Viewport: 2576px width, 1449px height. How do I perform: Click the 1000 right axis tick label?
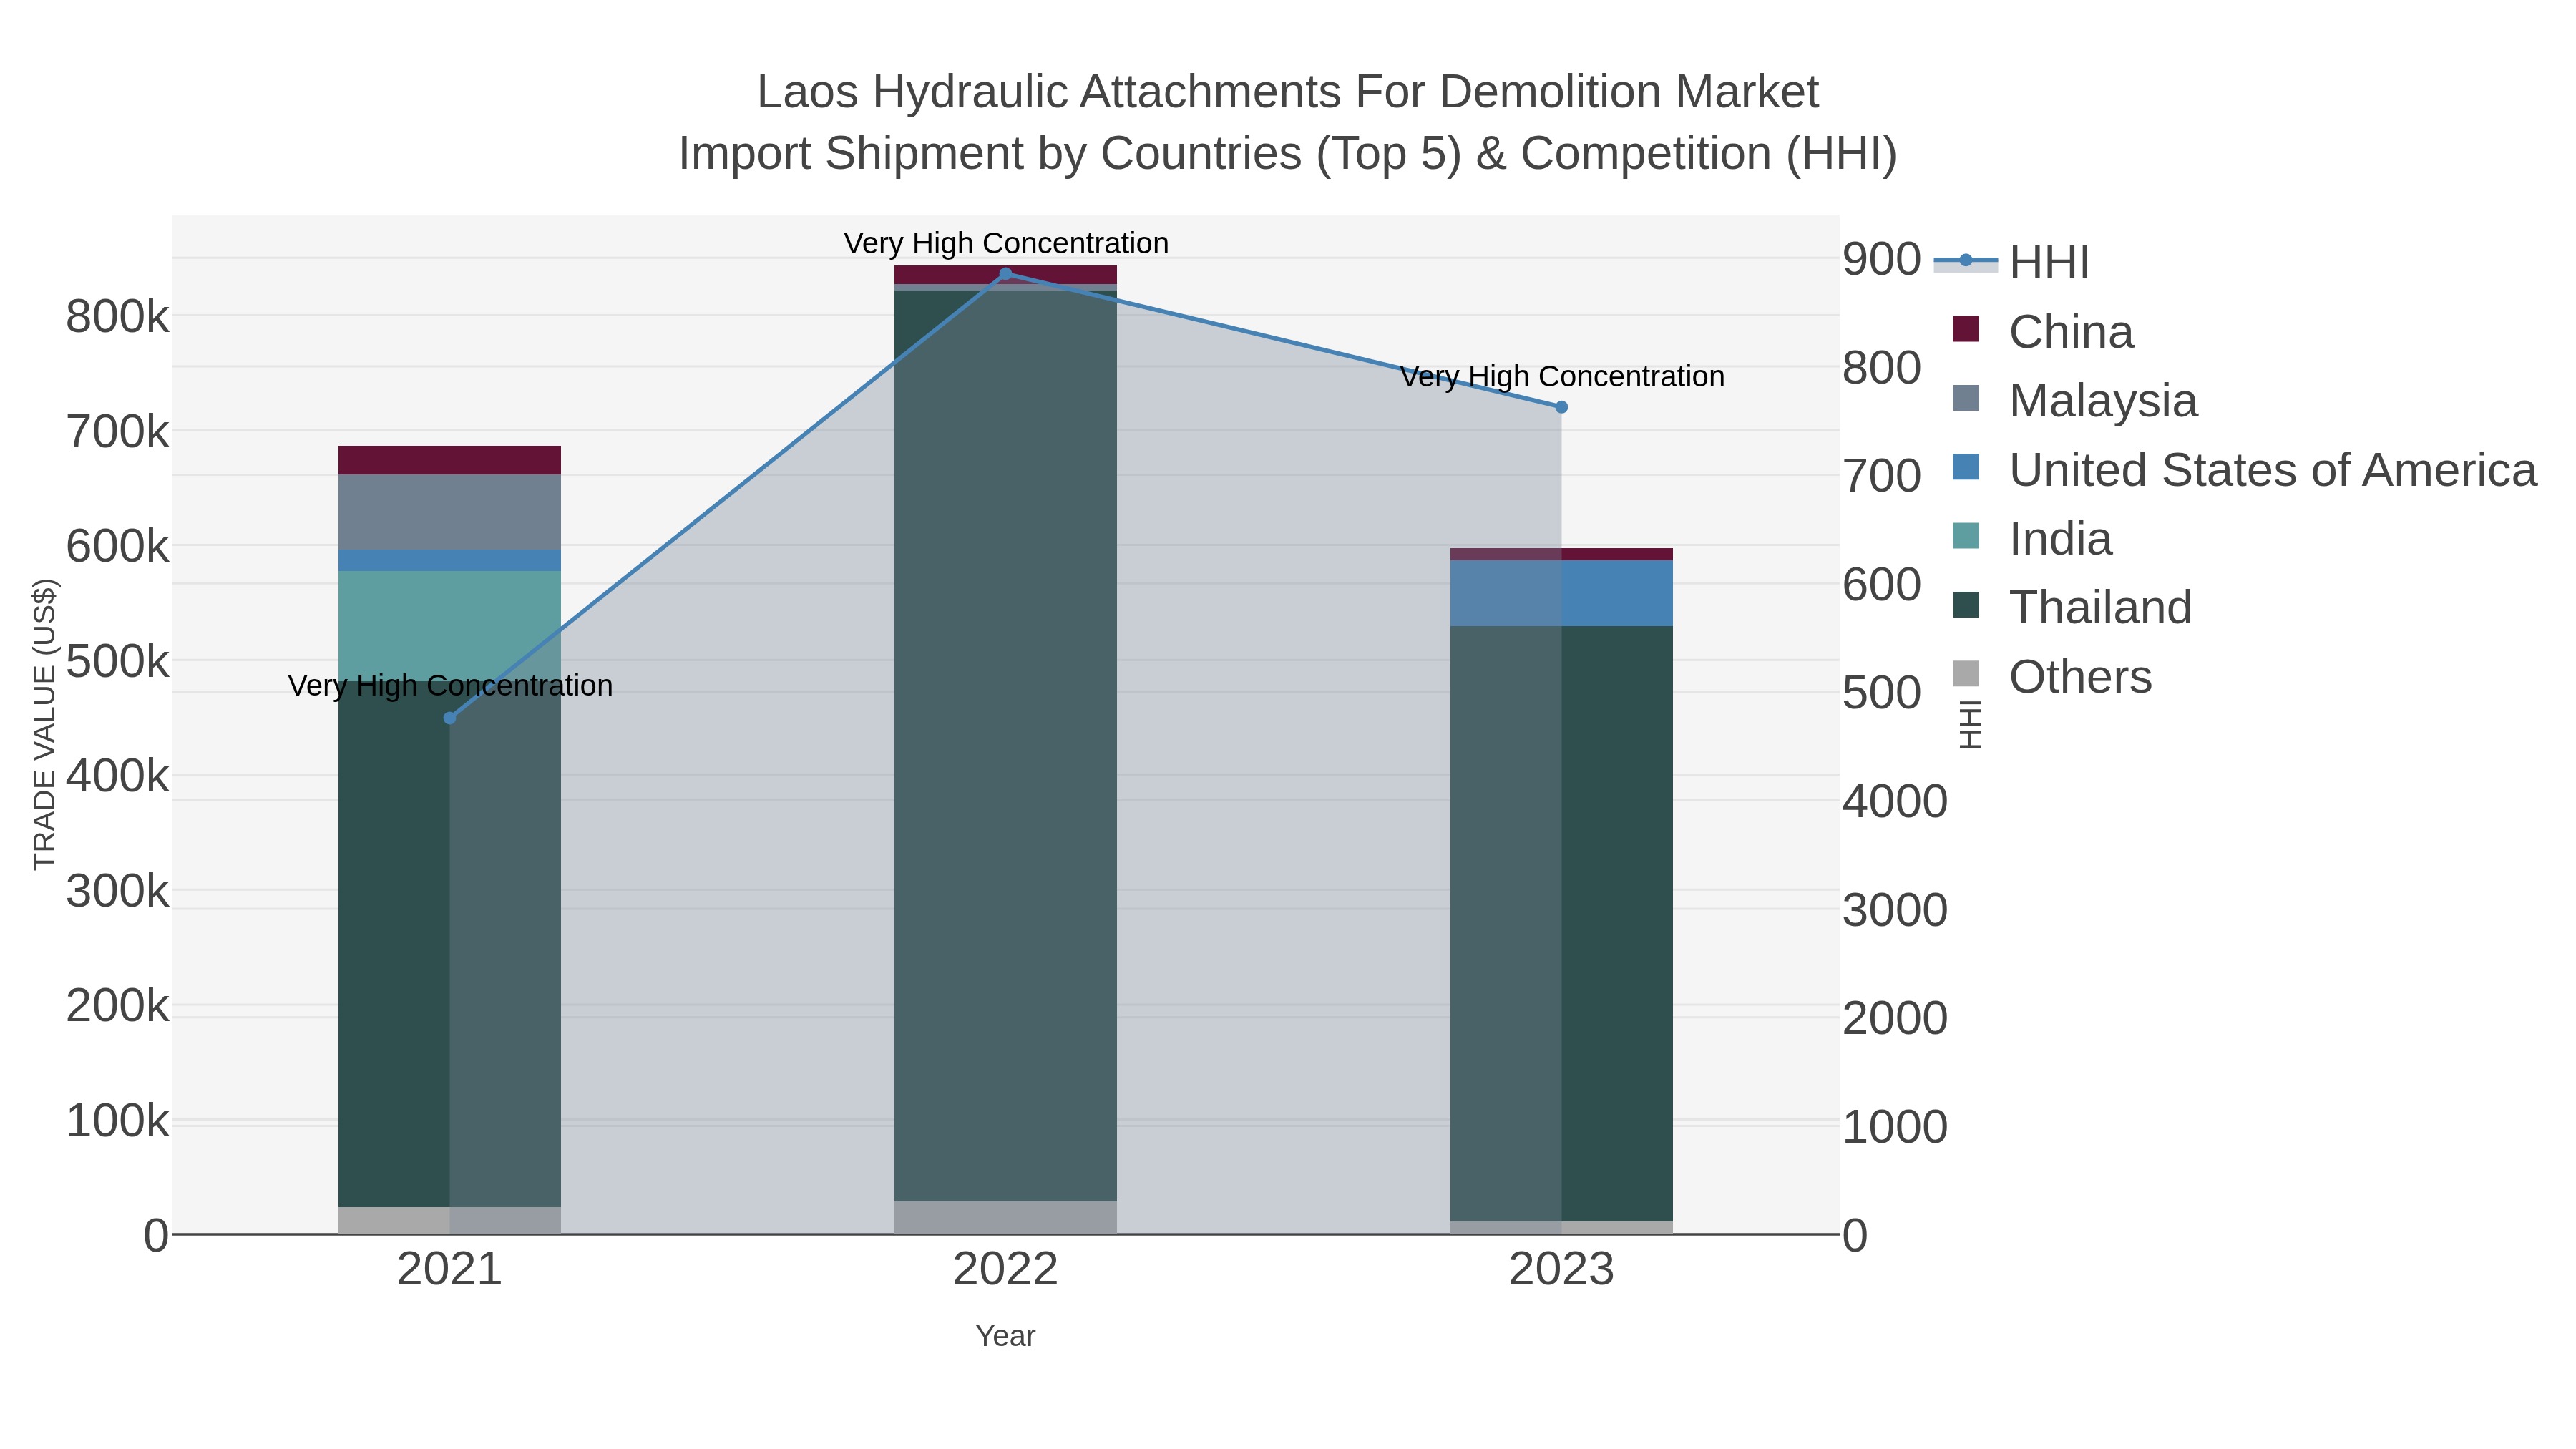(x=1895, y=1127)
